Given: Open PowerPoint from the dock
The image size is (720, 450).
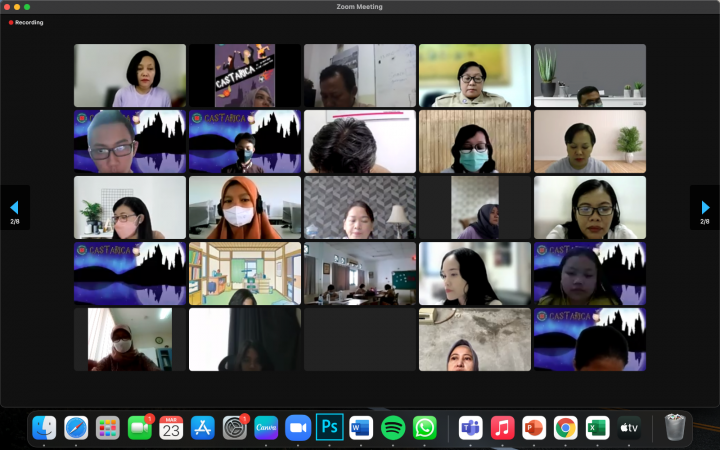Looking at the screenshot, I should (x=534, y=428).
